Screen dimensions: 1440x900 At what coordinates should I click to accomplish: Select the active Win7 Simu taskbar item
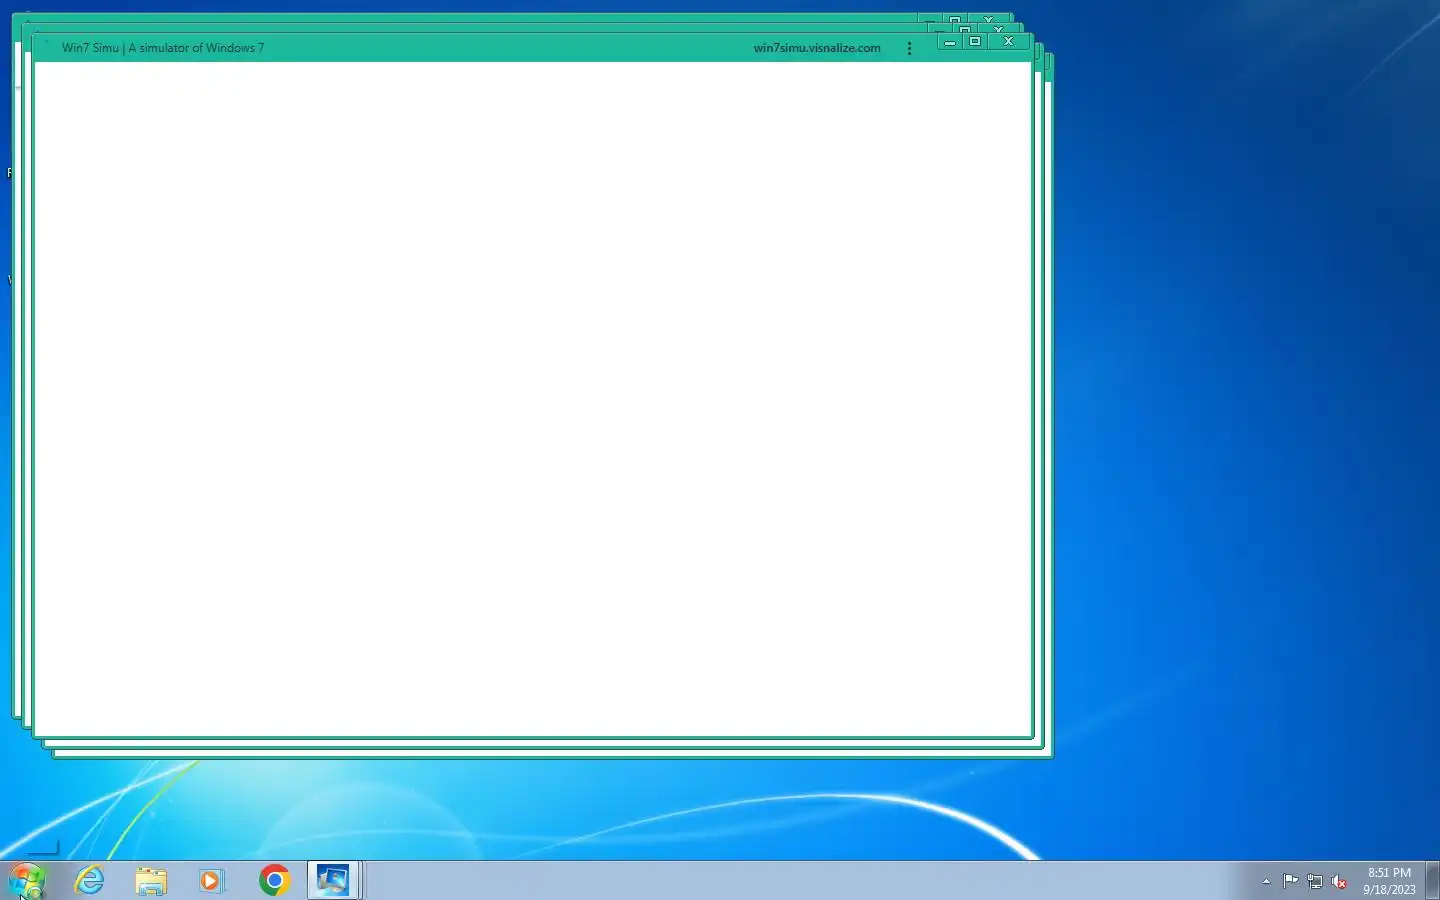[333, 880]
